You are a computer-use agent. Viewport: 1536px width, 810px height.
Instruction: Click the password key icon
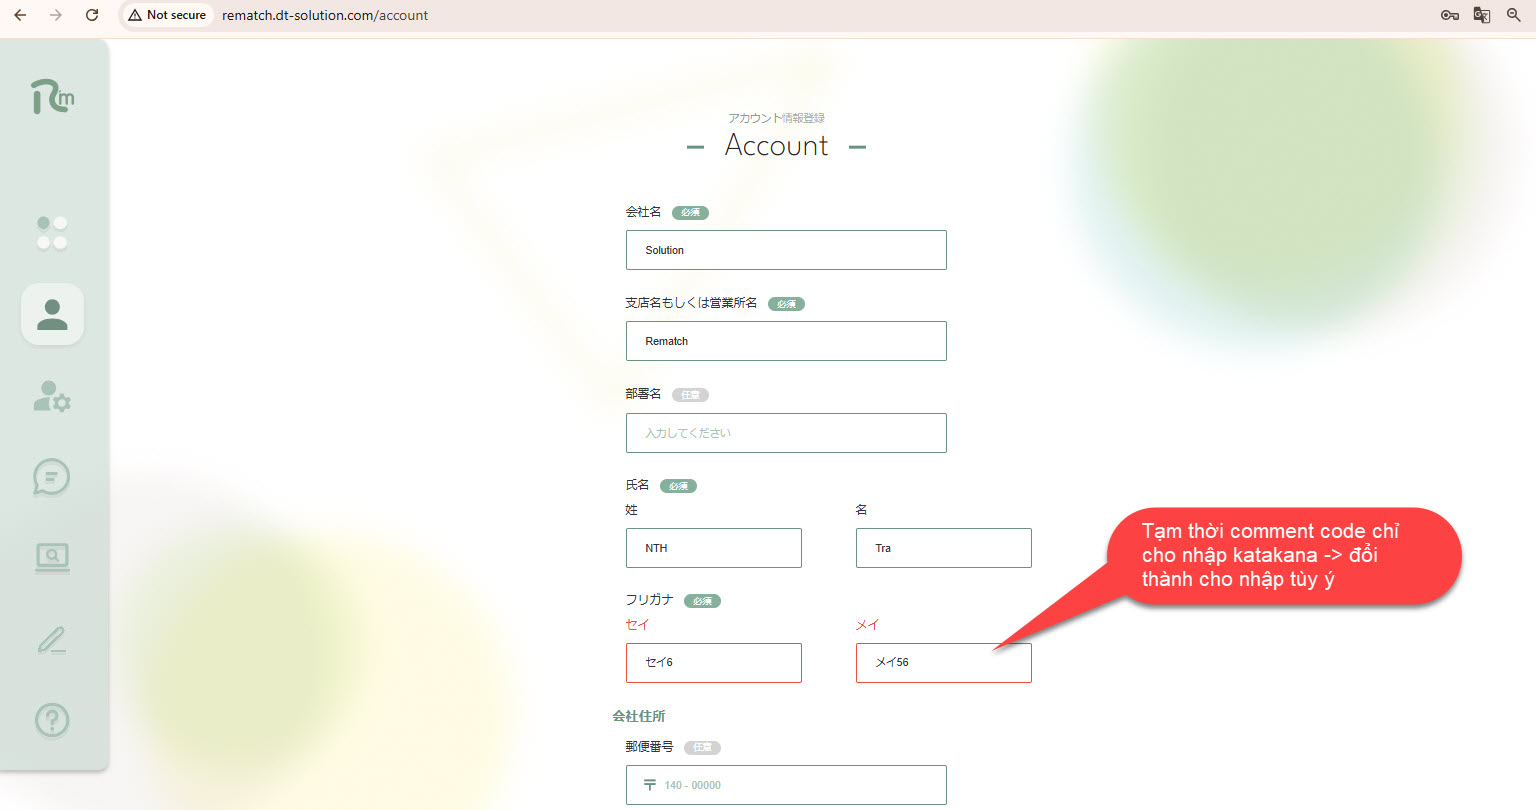tap(1449, 15)
